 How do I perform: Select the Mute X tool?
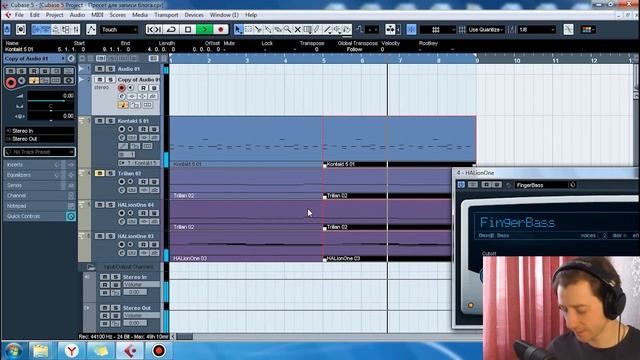coord(298,29)
